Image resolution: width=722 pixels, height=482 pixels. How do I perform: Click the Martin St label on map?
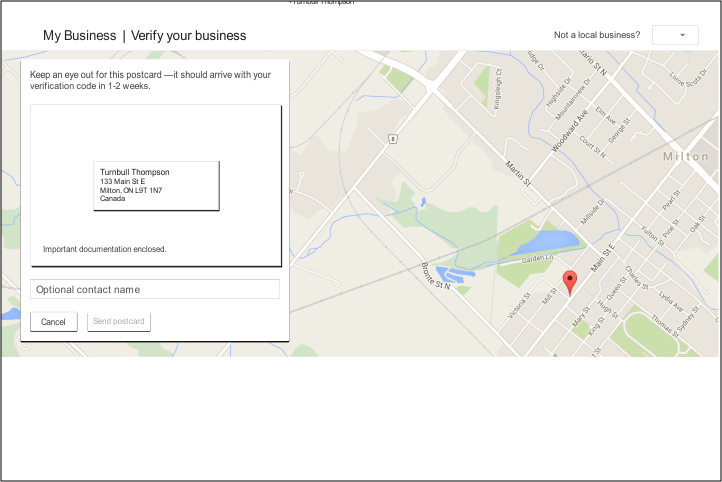(518, 173)
